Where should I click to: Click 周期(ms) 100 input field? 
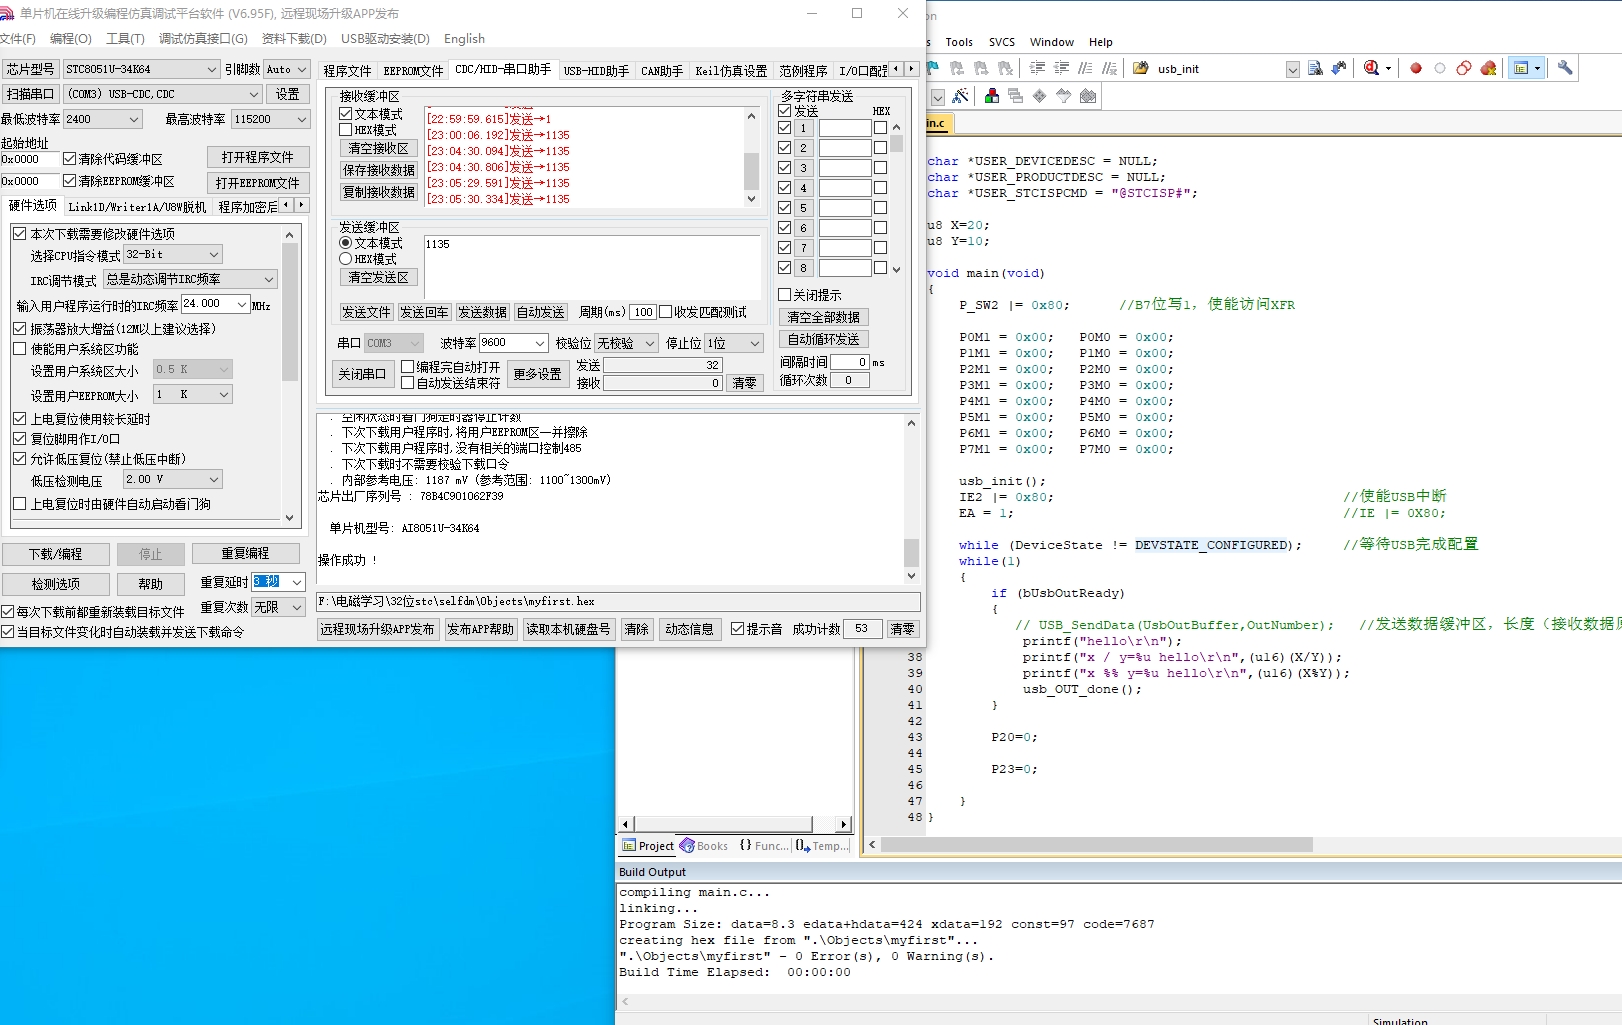642,313
